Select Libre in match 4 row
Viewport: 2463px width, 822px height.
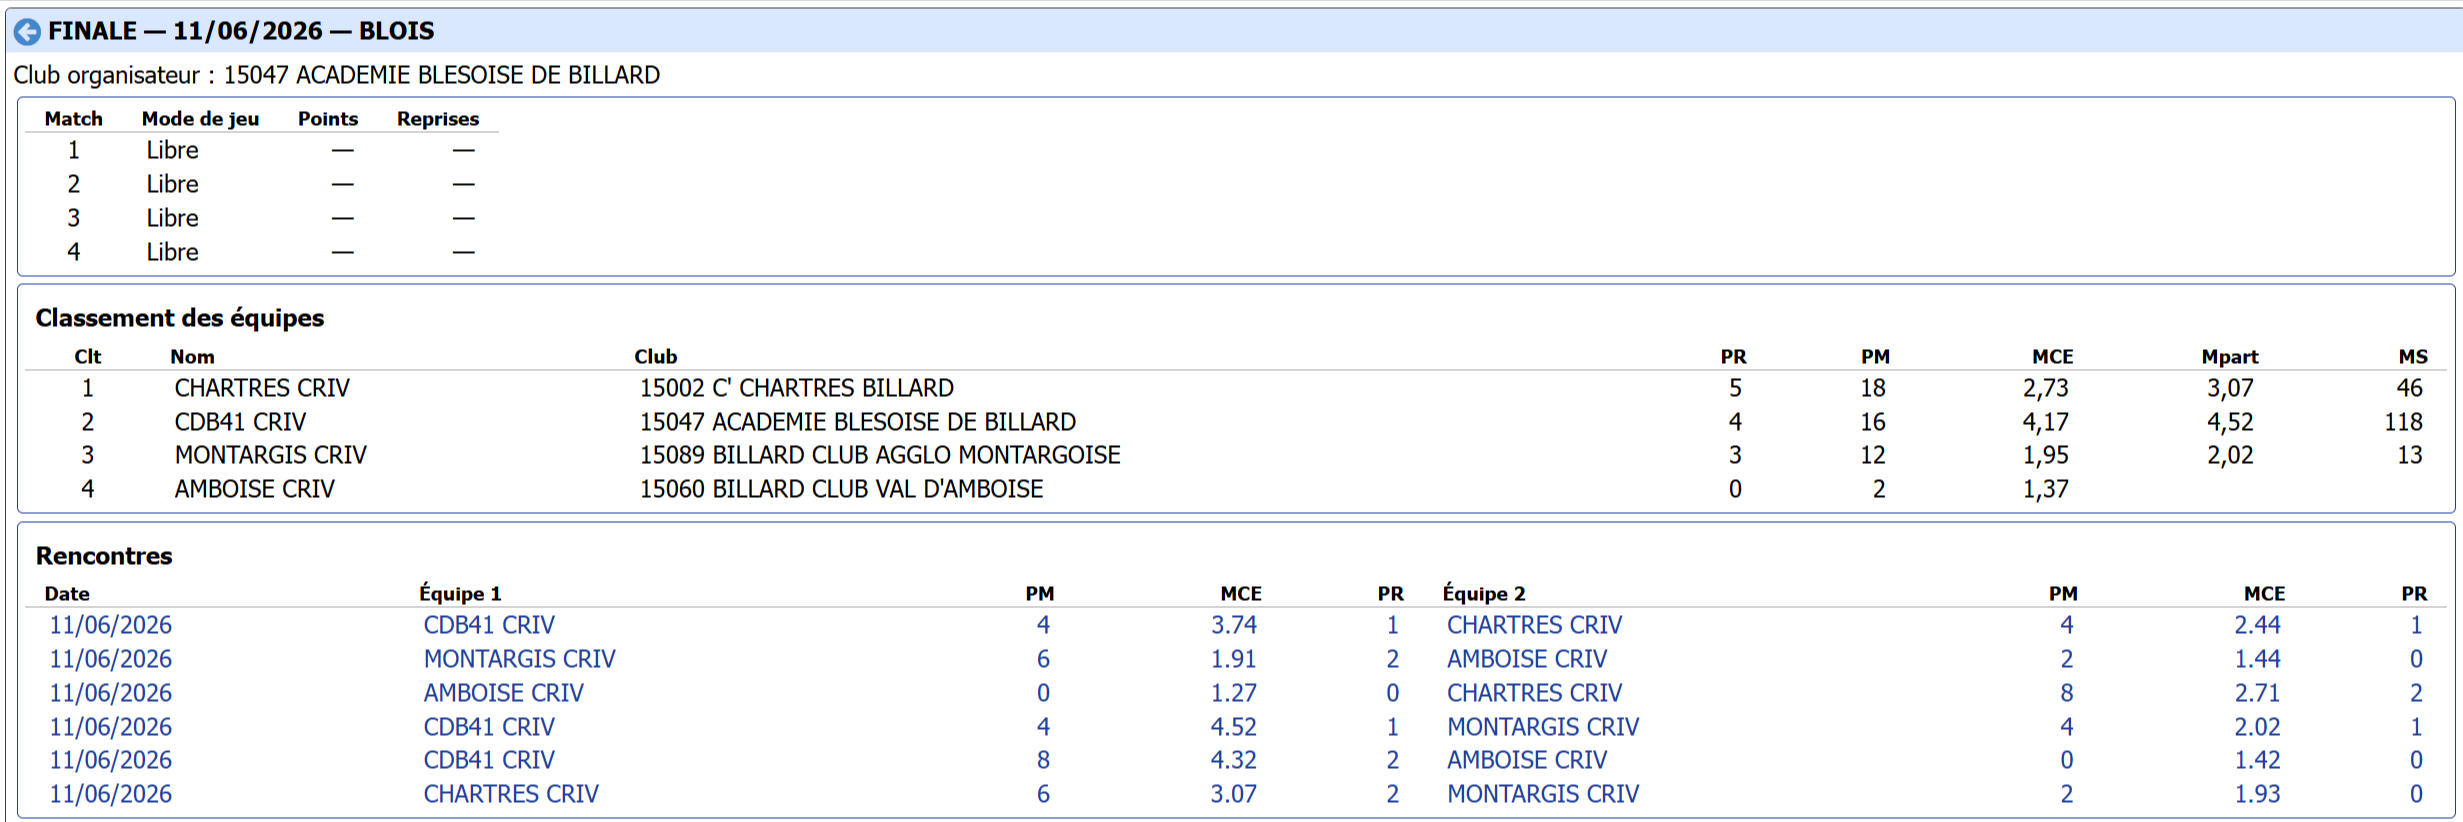[x=172, y=252]
